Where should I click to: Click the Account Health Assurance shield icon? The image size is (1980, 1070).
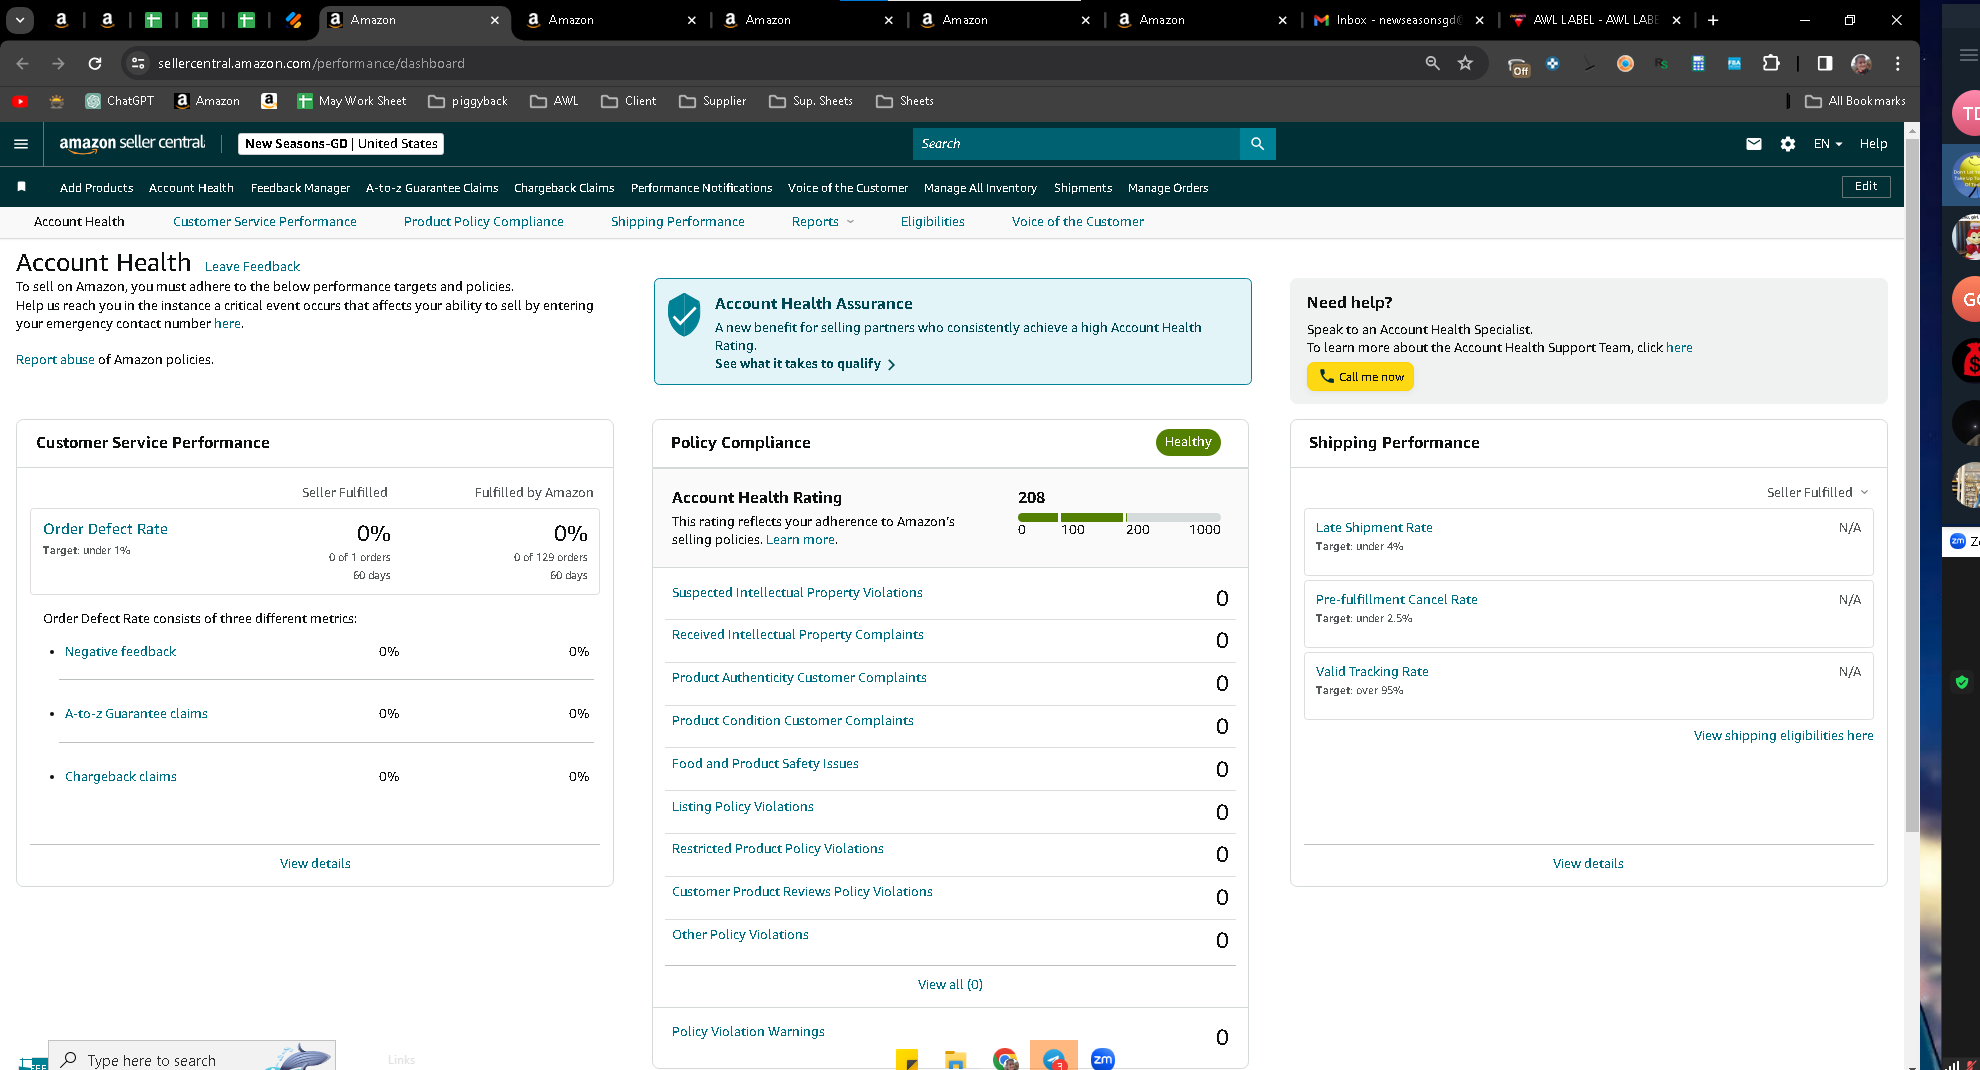684,314
